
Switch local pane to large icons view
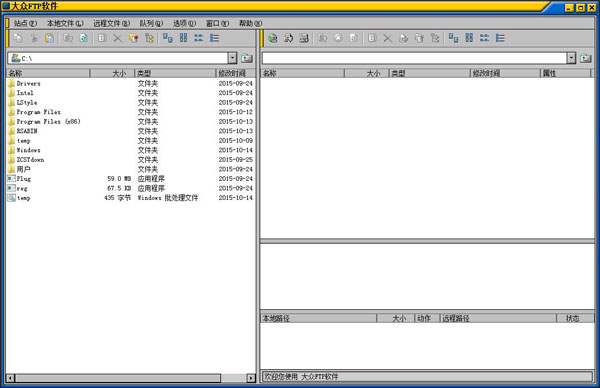[x=168, y=38]
